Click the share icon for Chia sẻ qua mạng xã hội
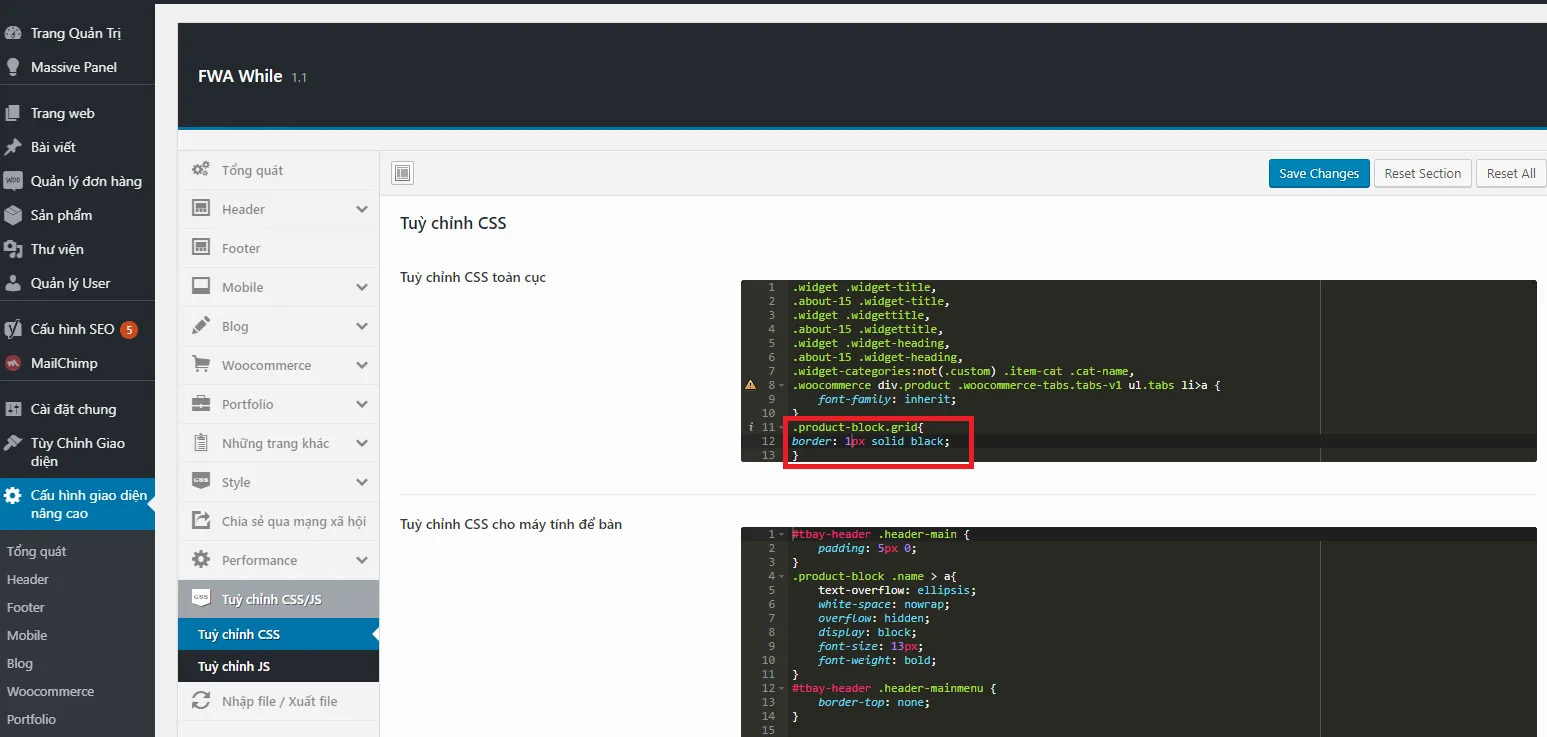This screenshot has width=1547, height=737. 201,521
